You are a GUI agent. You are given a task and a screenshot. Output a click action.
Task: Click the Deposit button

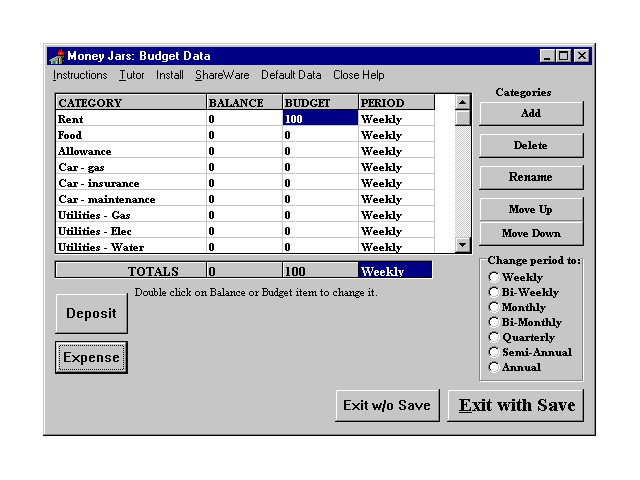(x=91, y=314)
